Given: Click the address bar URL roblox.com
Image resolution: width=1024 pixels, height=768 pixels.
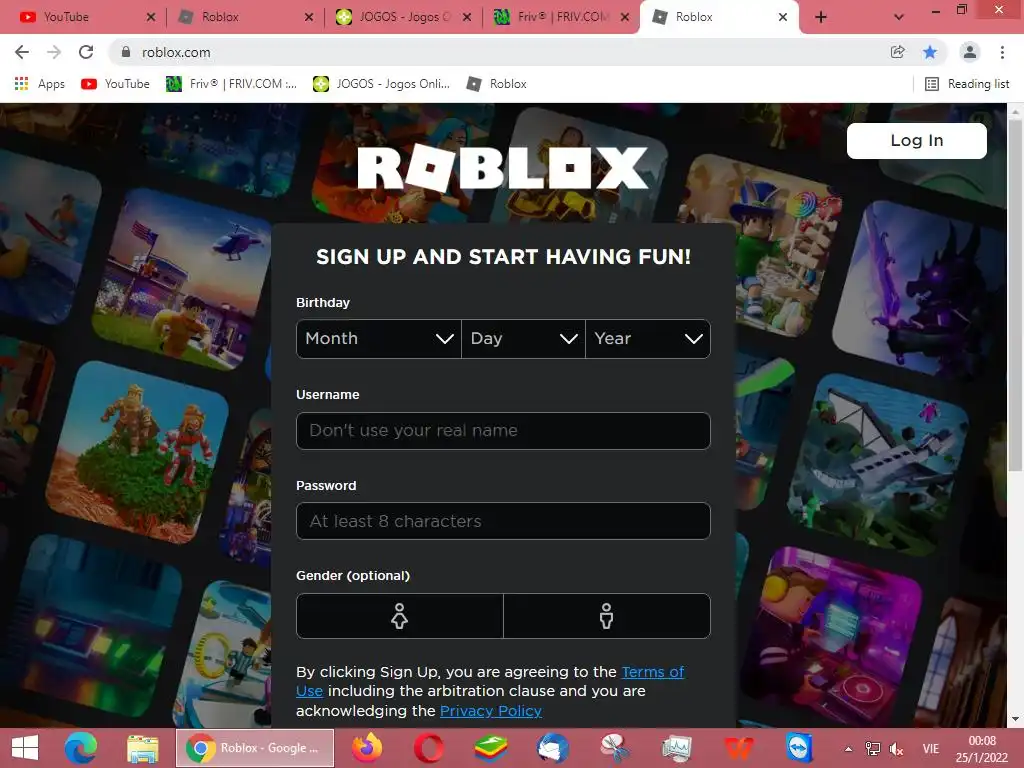Looking at the screenshot, I should coord(176,52).
